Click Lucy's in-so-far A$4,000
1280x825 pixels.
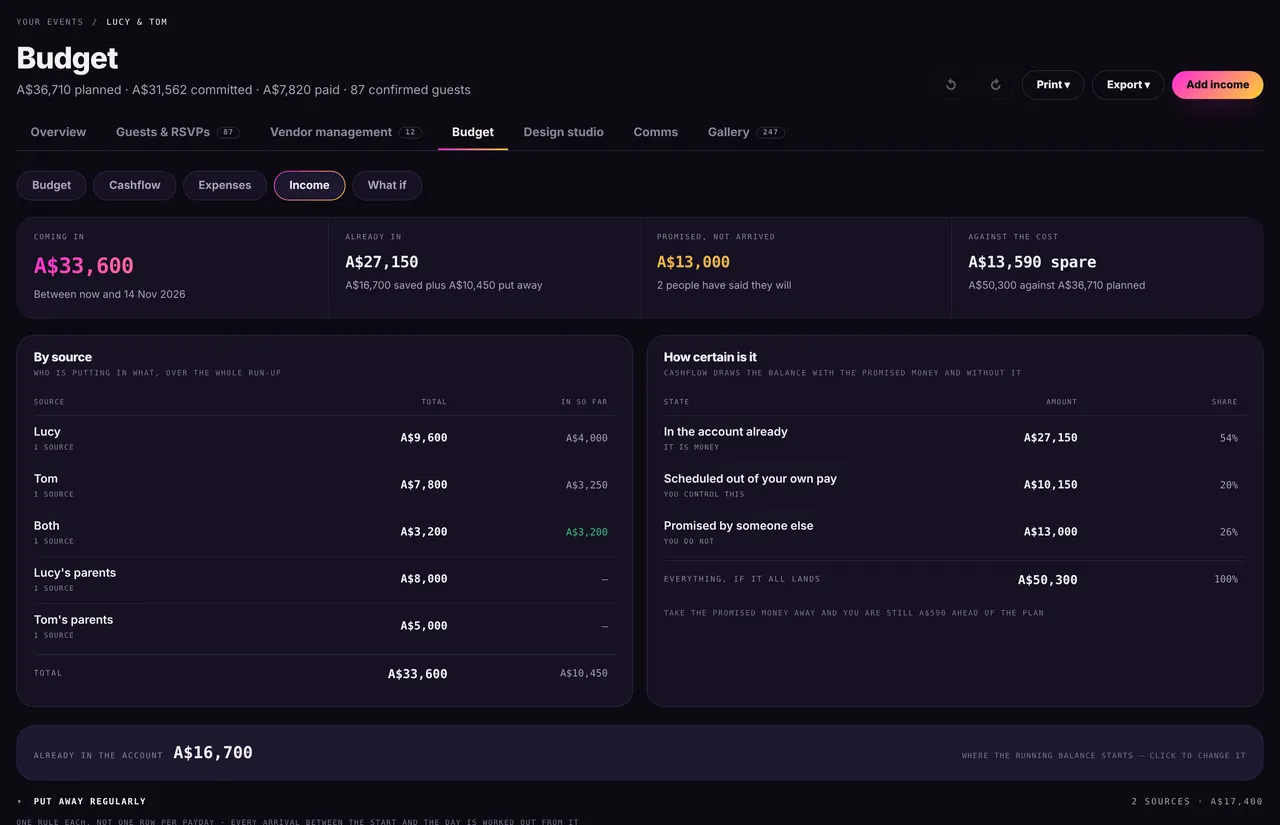tap(587, 438)
